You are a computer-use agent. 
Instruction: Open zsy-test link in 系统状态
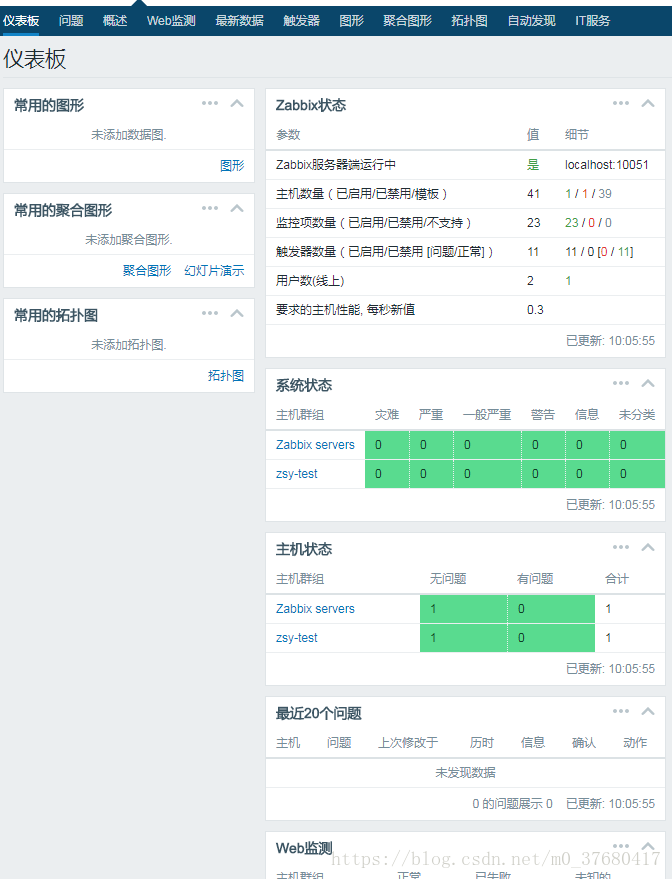(296, 474)
